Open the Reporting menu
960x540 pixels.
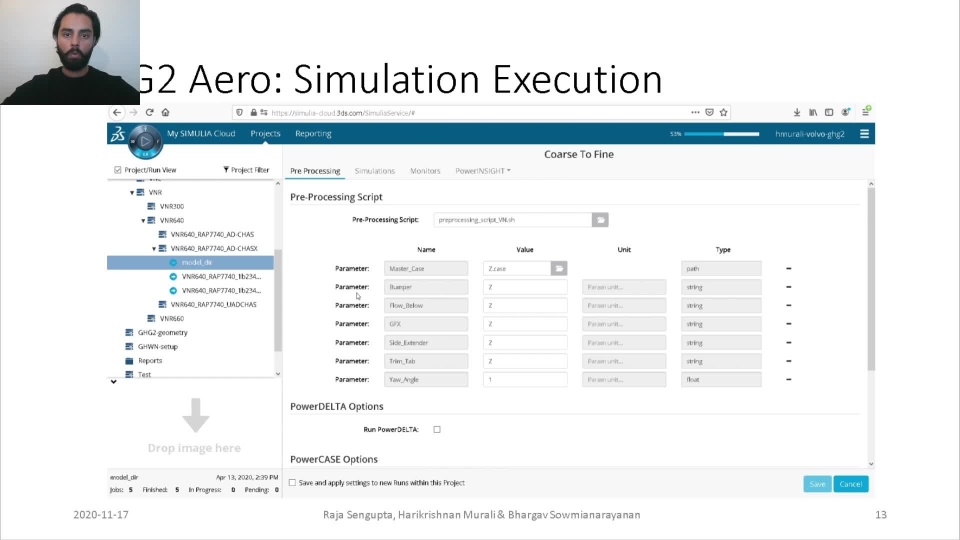pos(313,133)
